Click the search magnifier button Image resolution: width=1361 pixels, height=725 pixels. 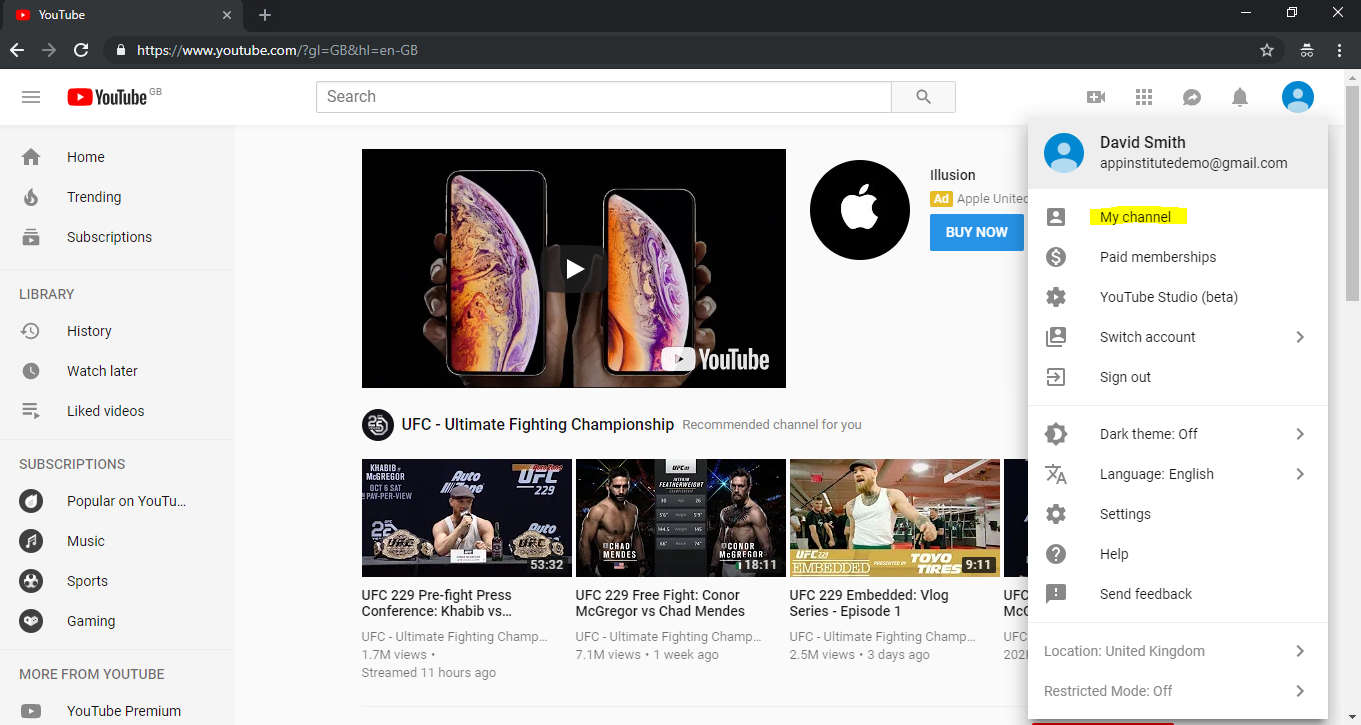tap(923, 97)
